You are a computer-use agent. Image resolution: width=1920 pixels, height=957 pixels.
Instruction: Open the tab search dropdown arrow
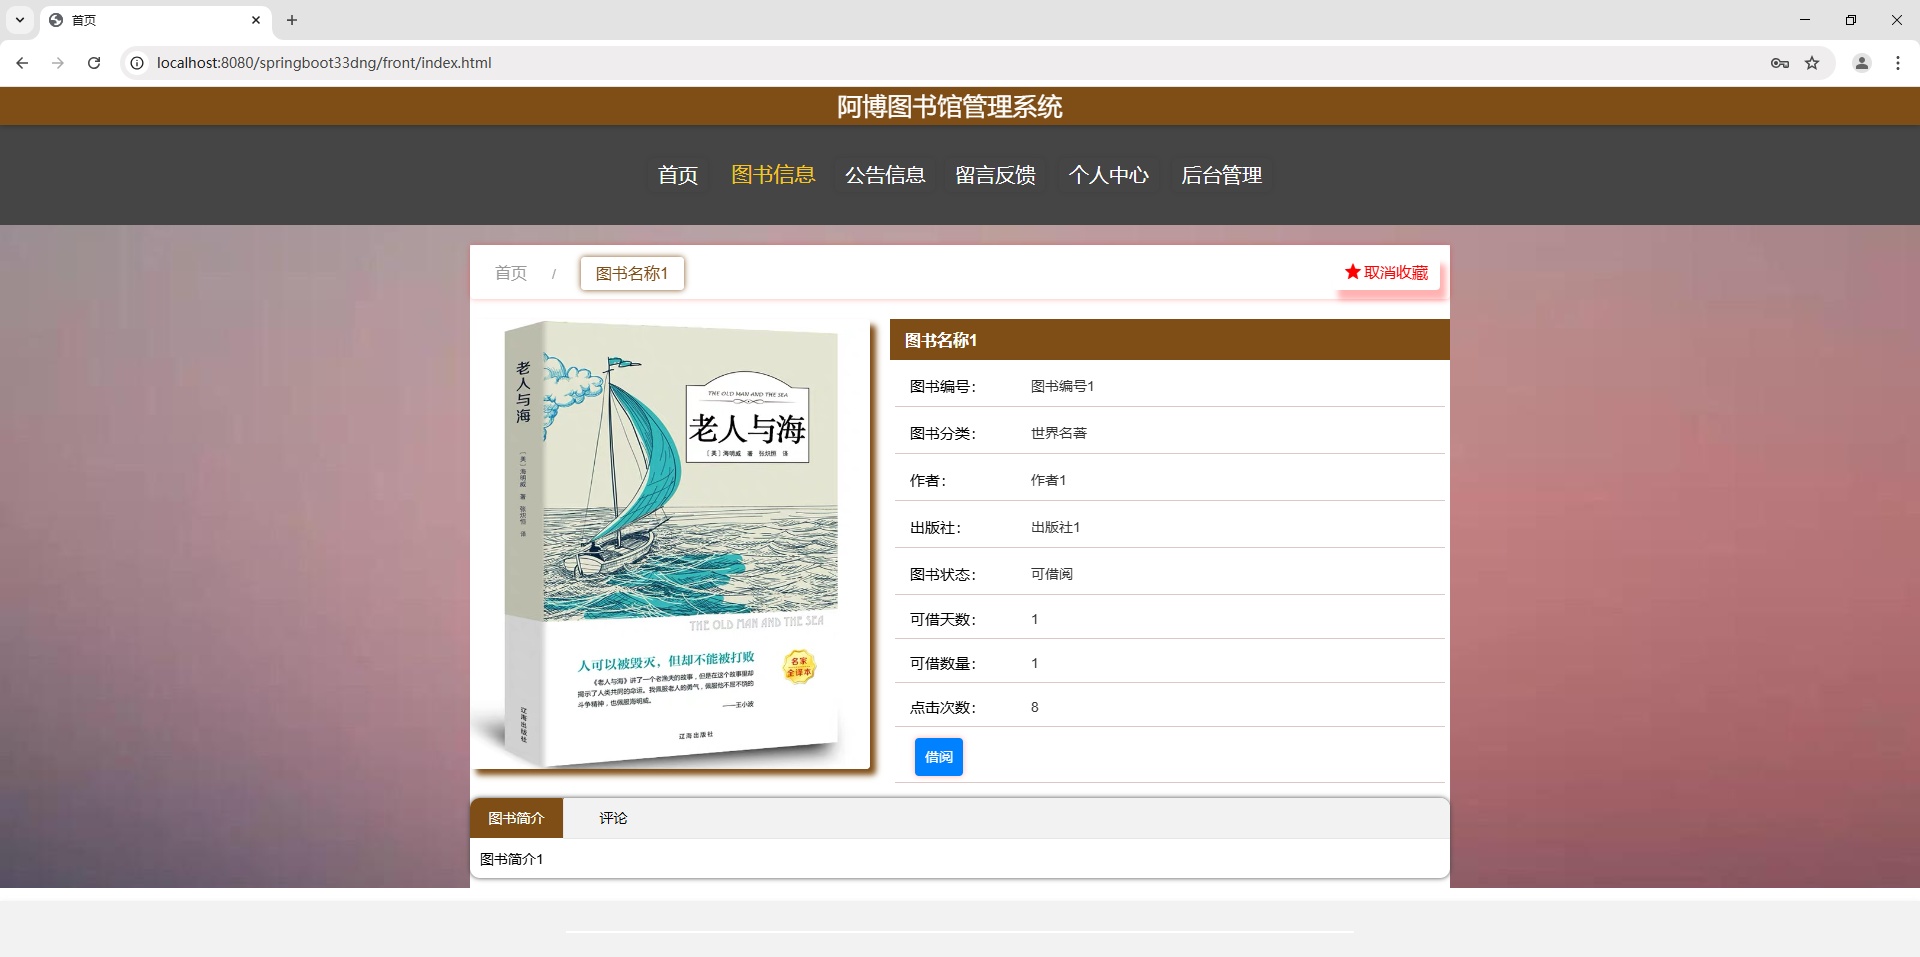[x=19, y=20]
